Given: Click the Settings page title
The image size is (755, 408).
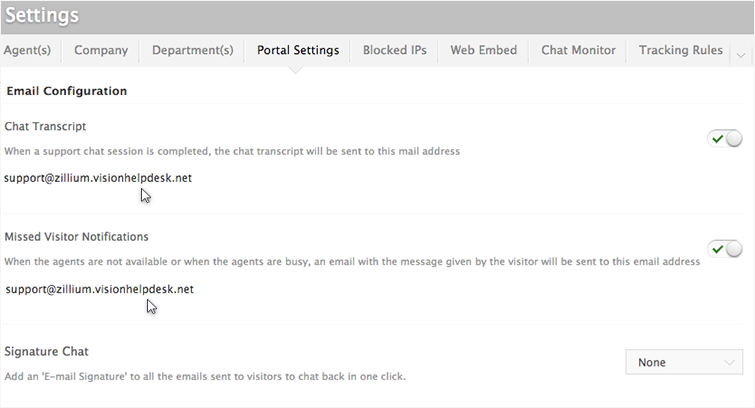Looking at the screenshot, I should pyautogui.click(x=42, y=17).
